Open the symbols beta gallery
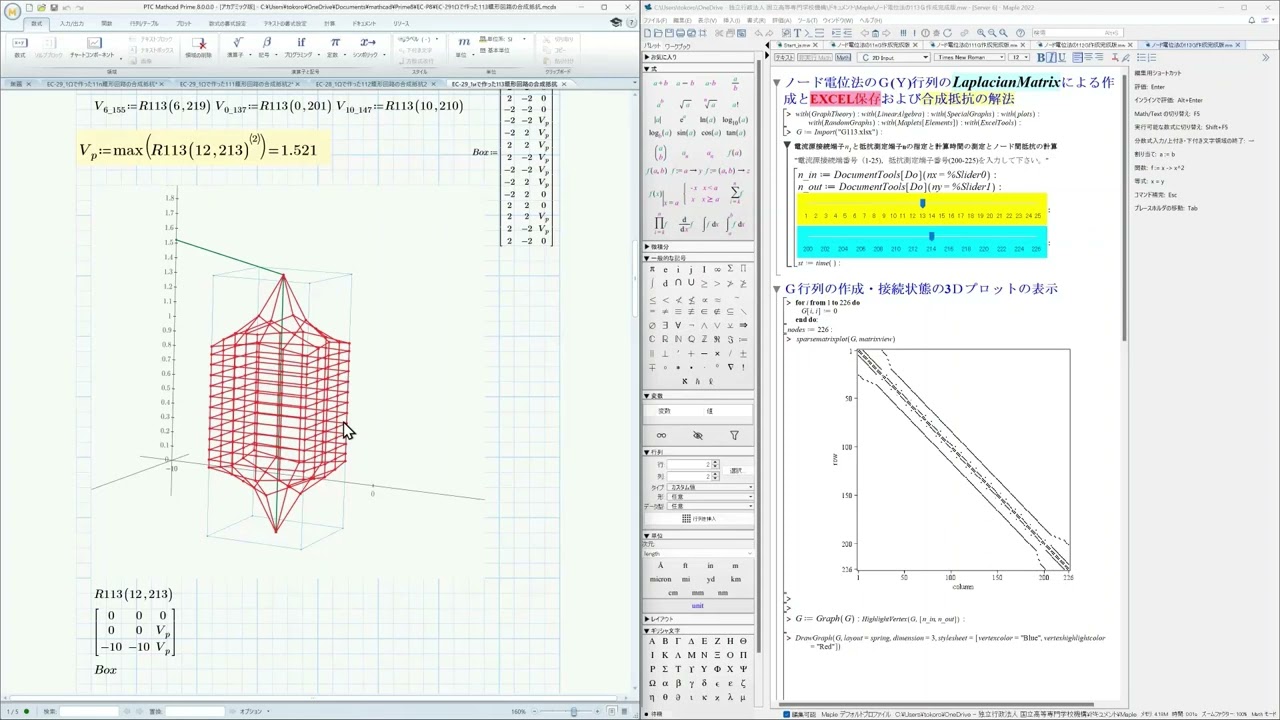The height and width of the screenshot is (720, 1280). pos(266,46)
